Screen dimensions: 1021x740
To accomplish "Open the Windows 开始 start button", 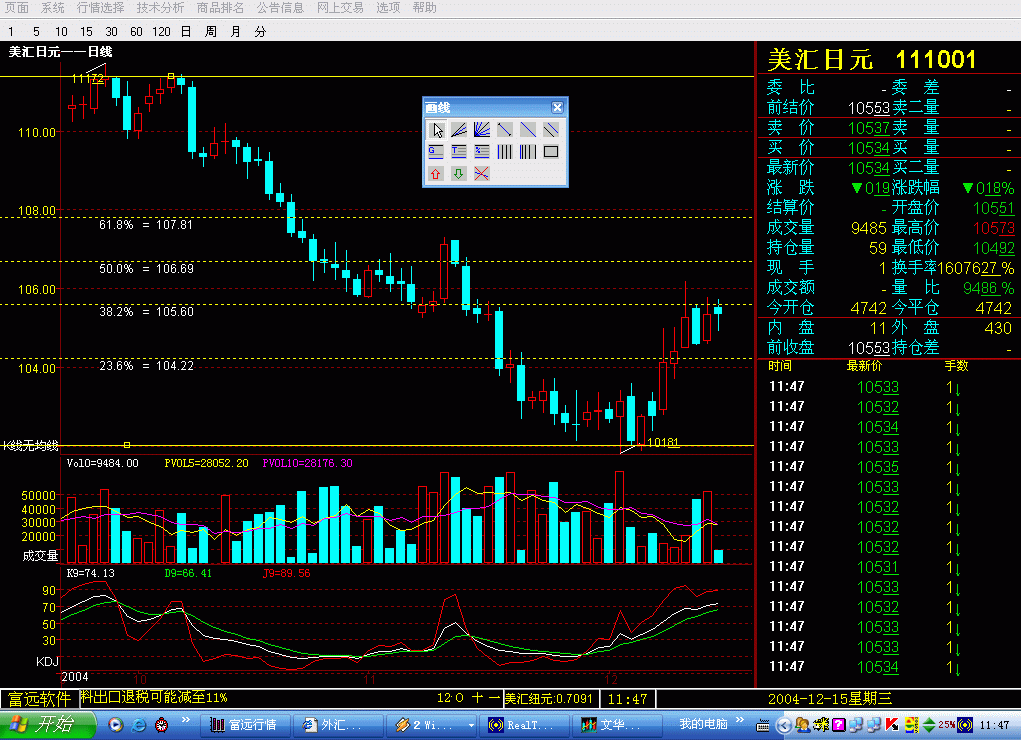I will (x=48, y=724).
